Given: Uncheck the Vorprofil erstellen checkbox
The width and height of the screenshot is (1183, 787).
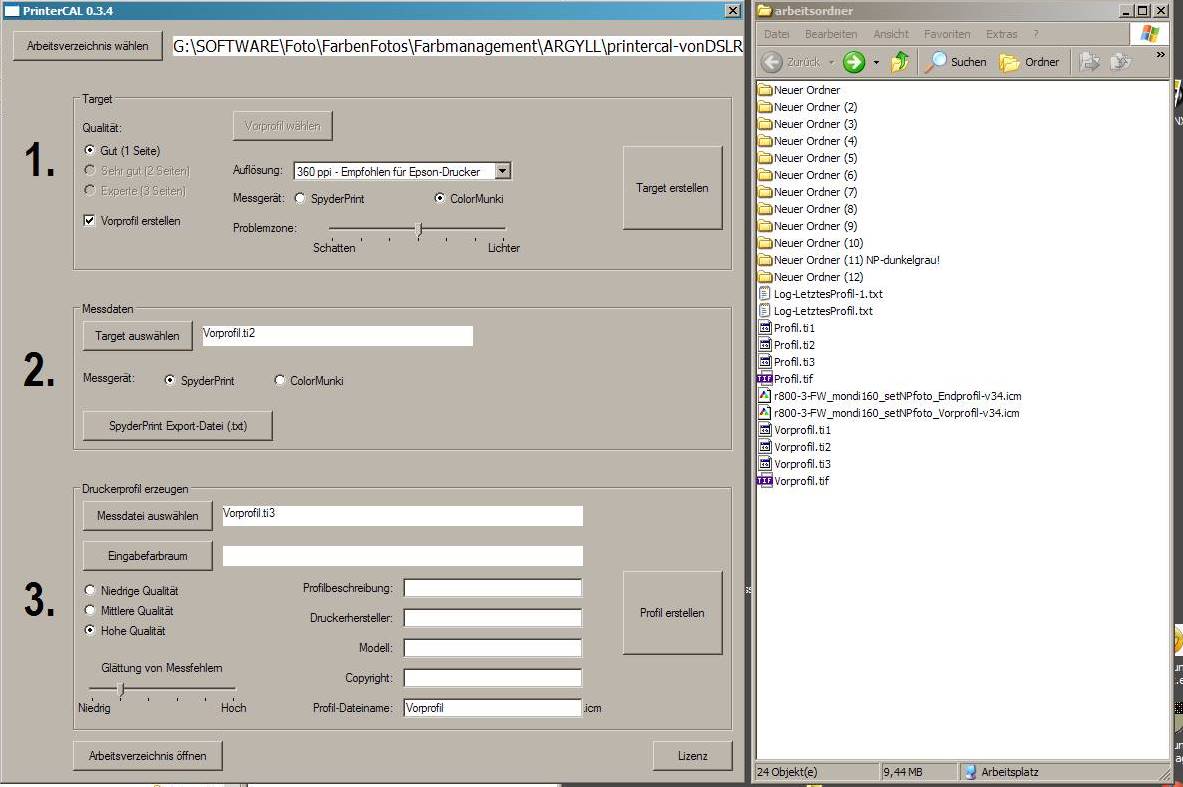Looking at the screenshot, I should [90, 221].
